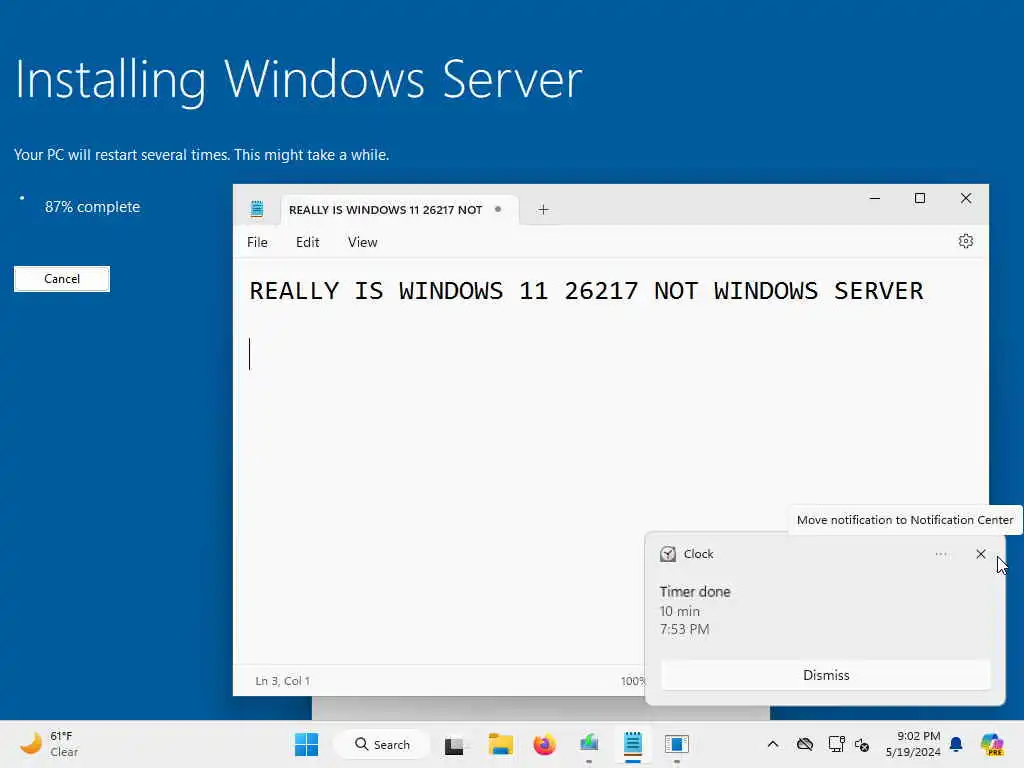Click the 100% zoom level in status bar
This screenshot has height=768, width=1024.
[633, 680]
